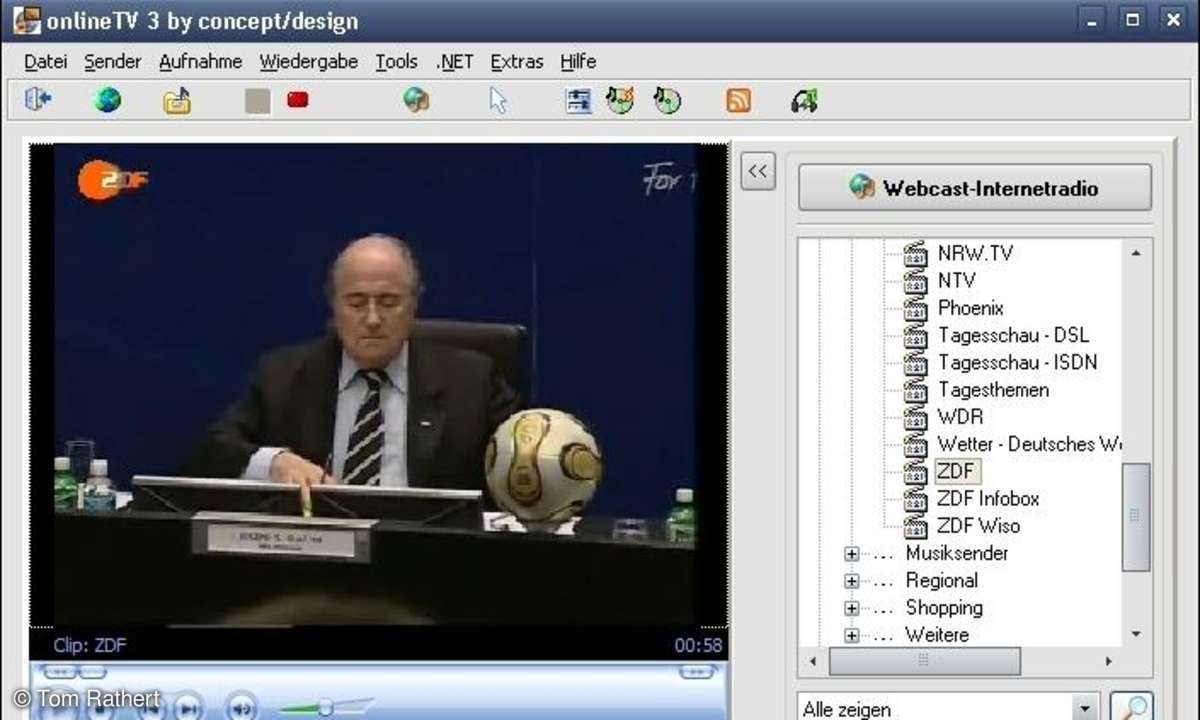Click the Phoenix channel icon
Viewport: 1200px width, 720px height.
click(916, 308)
